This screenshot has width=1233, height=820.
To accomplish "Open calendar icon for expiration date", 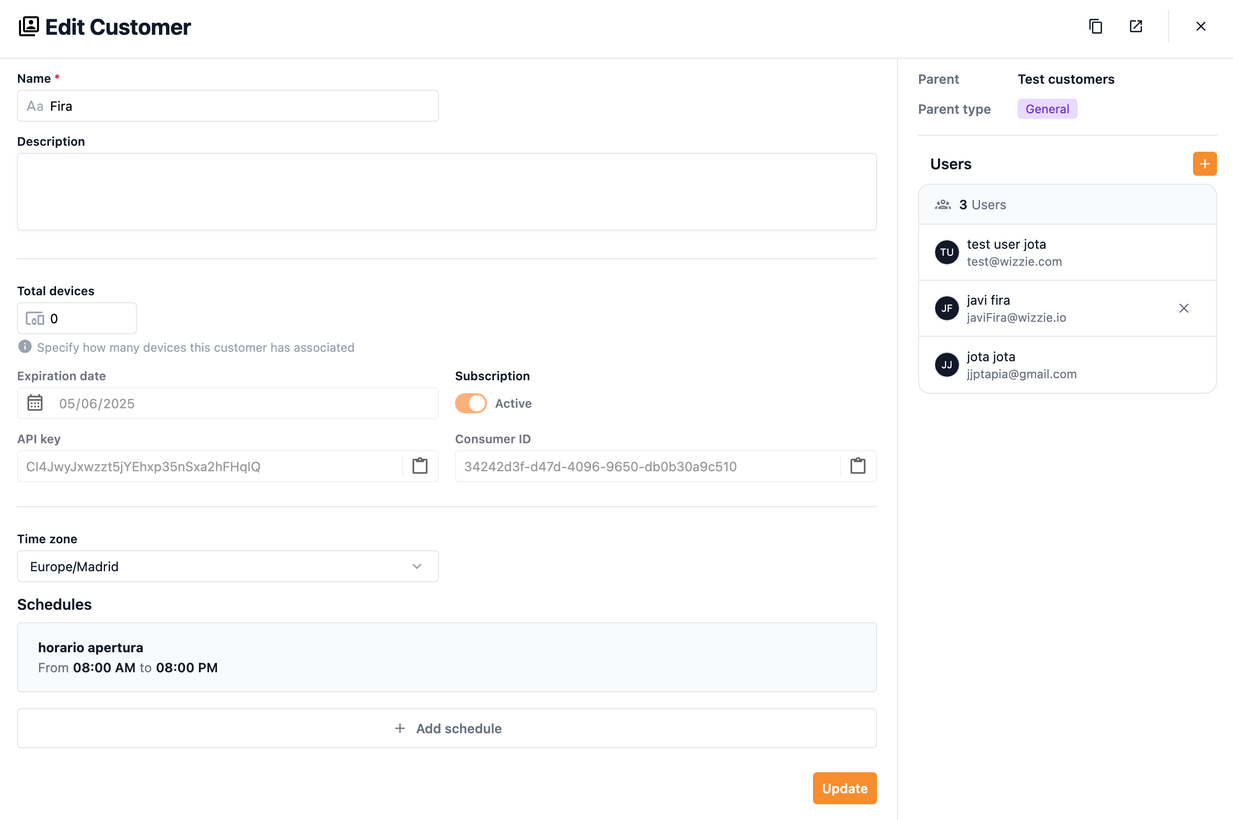I will (x=35, y=403).
